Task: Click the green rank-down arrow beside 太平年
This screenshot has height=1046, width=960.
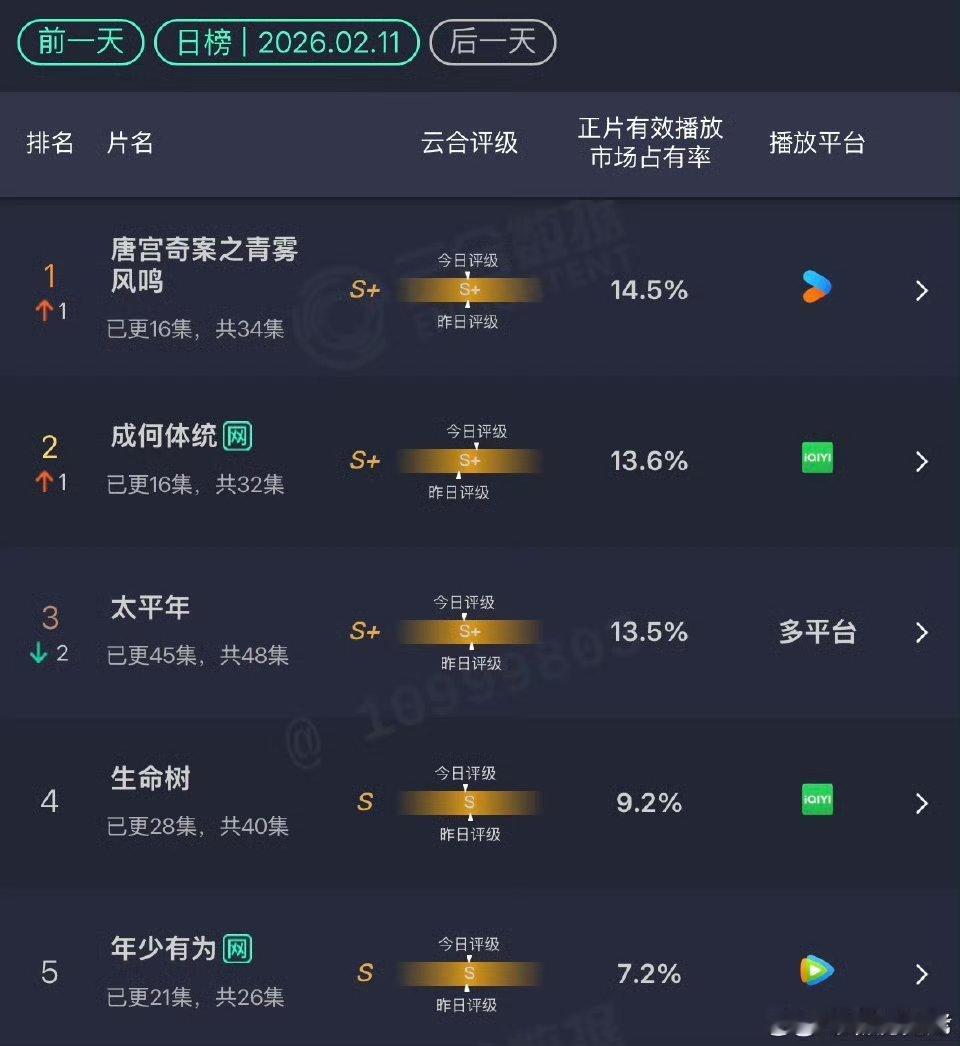Action: (40, 652)
